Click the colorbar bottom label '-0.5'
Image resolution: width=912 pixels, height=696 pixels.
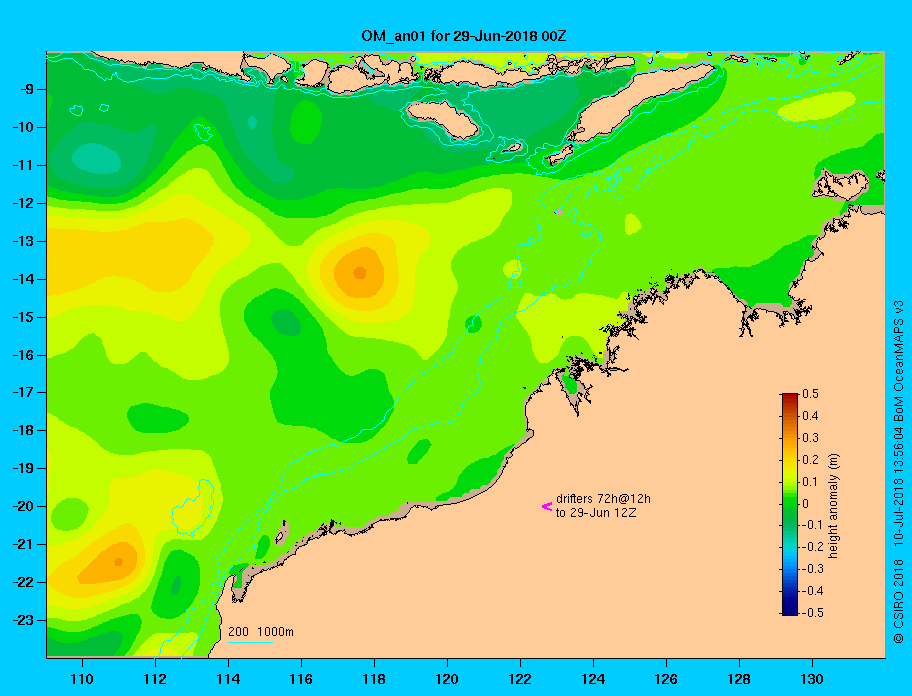813,613
